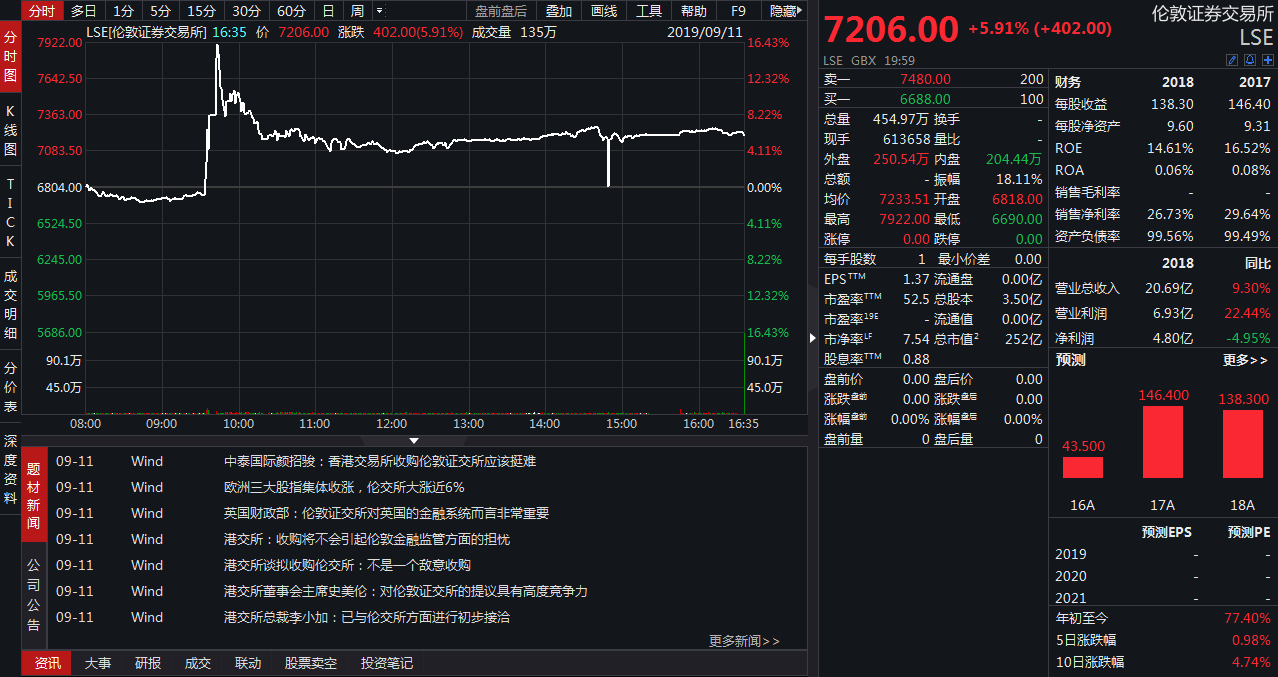
Task: Click 更多>> beside 预测
Action: (1245, 360)
